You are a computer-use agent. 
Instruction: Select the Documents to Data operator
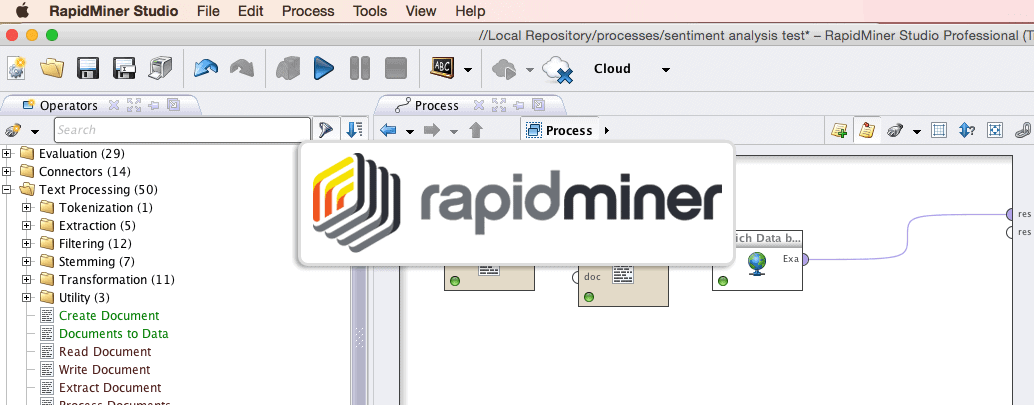[x=113, y=334]
